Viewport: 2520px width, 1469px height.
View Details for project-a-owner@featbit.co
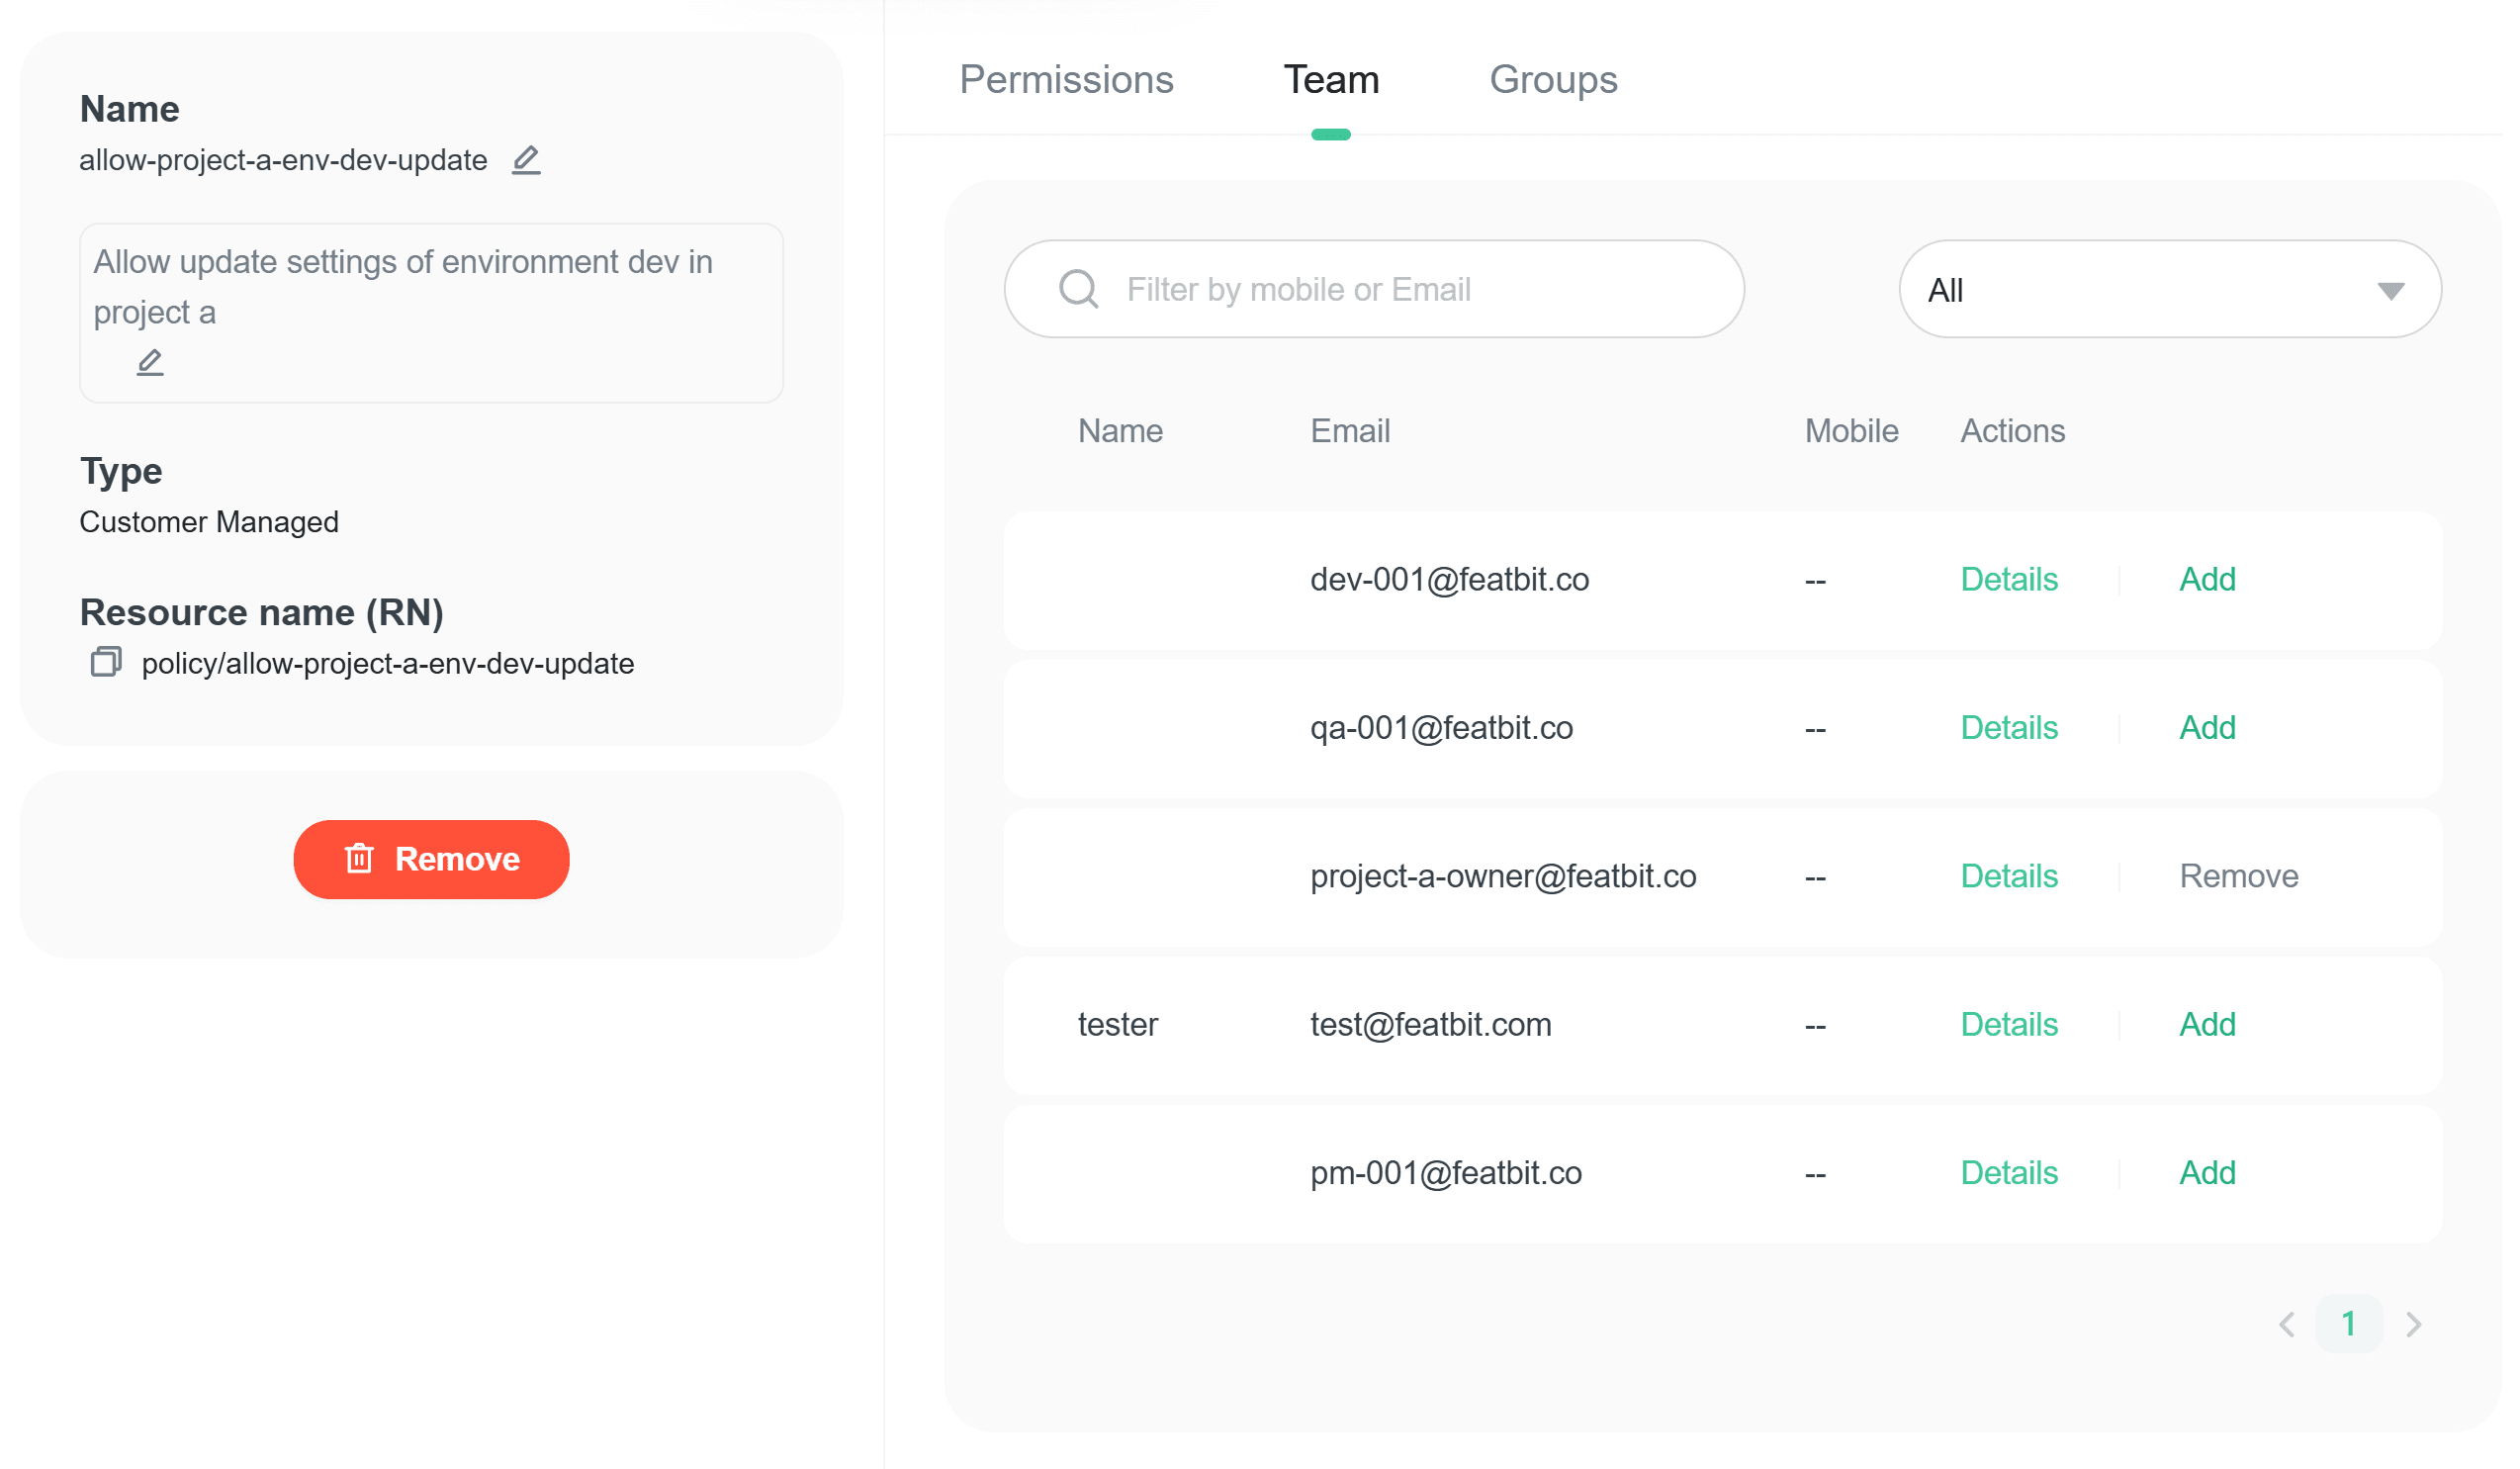(2011, 877)
